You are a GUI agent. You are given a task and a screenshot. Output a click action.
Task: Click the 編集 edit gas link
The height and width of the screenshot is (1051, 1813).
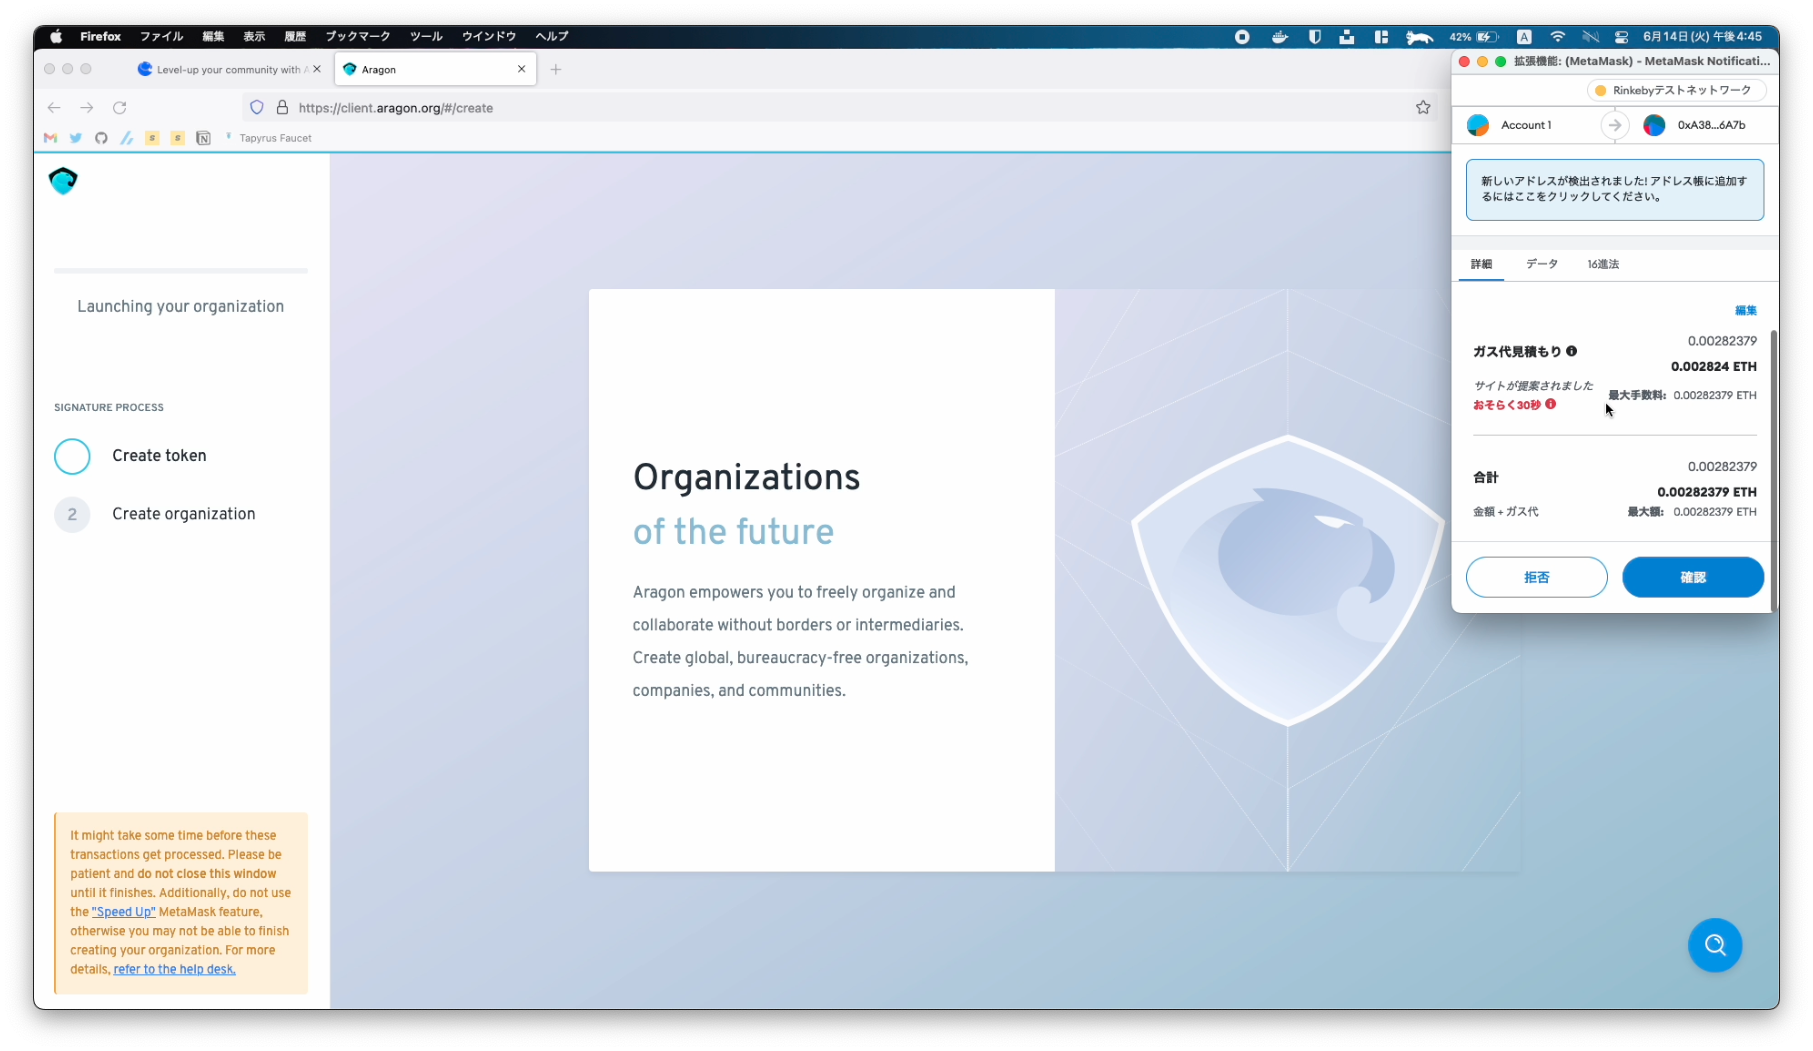(1745, 310)
